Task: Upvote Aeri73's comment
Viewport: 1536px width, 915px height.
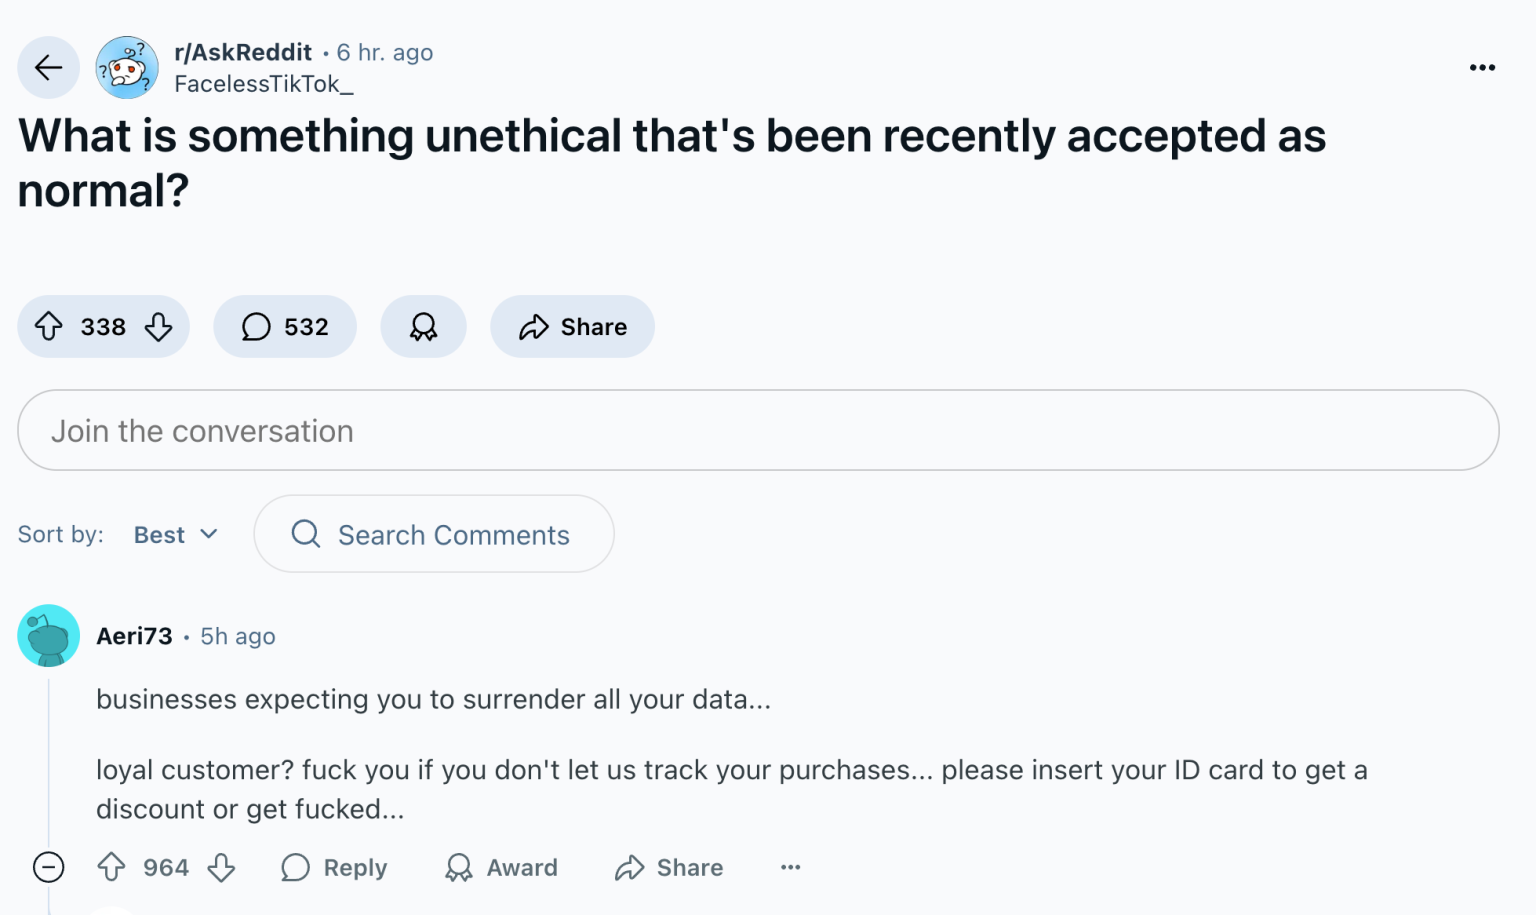Action: (111, 867)
